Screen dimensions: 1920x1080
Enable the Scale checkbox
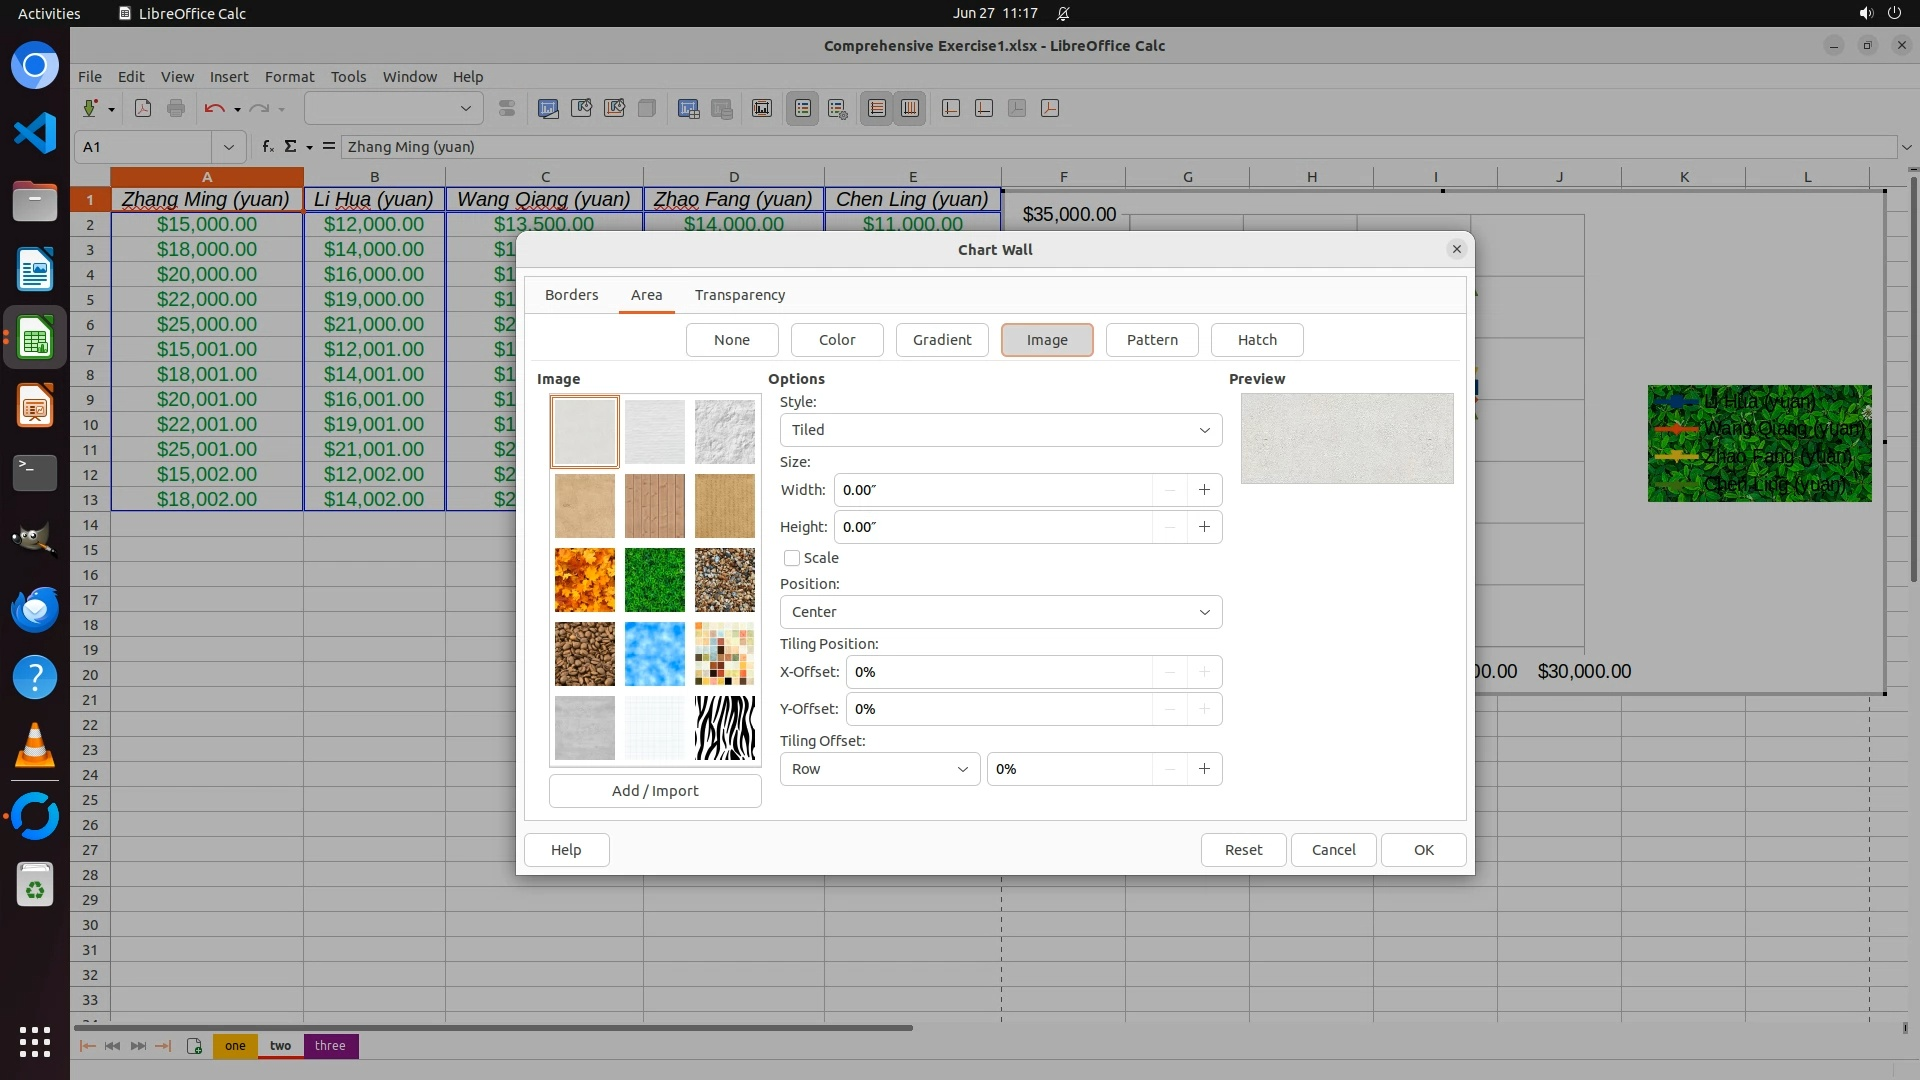pos(792,558)
